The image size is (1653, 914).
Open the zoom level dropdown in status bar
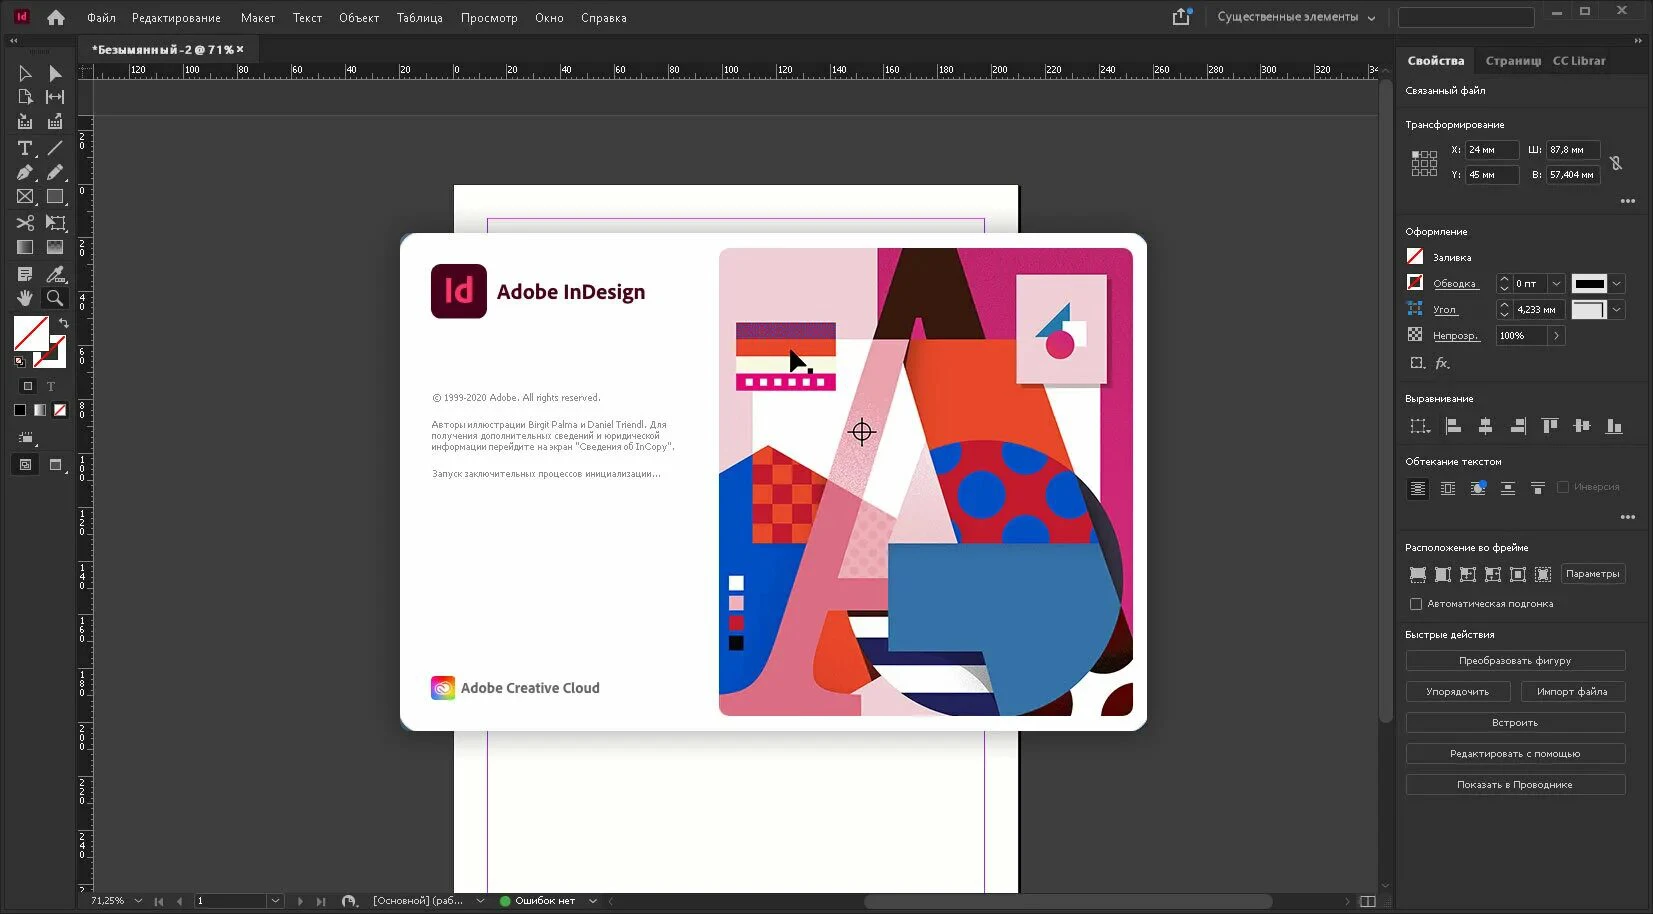pos(138,901)
